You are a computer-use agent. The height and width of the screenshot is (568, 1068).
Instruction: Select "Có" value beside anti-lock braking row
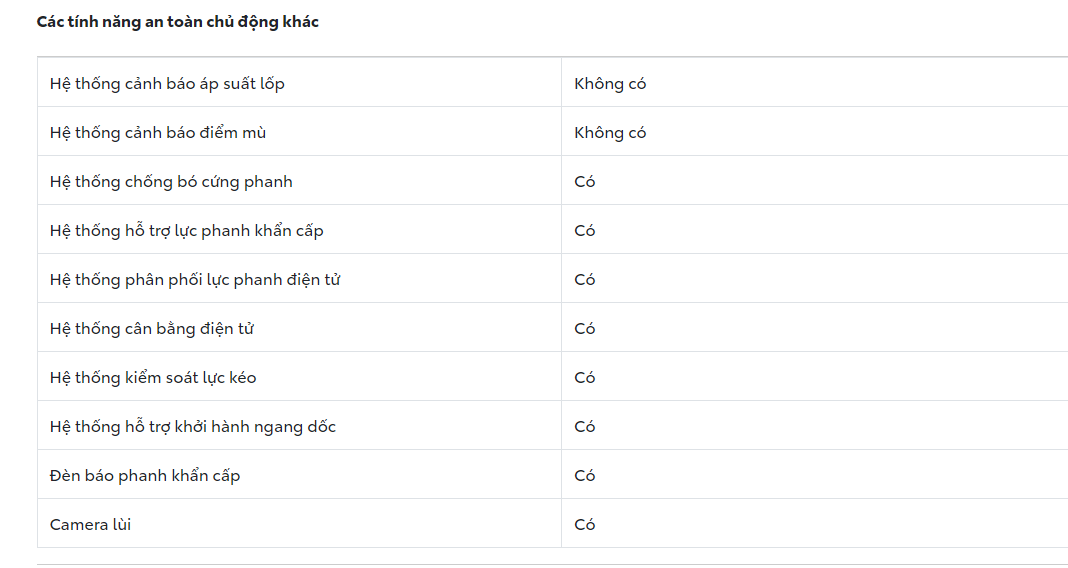(585, 182)
